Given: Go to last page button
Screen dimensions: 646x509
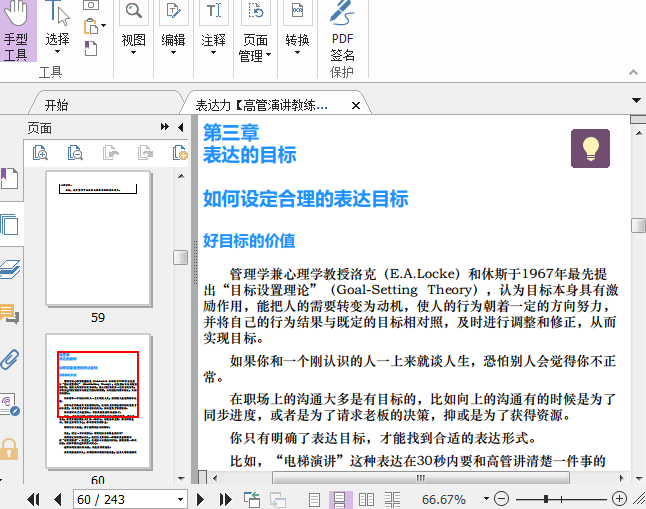Looking at the screenshot, I should tap(225, 500).
